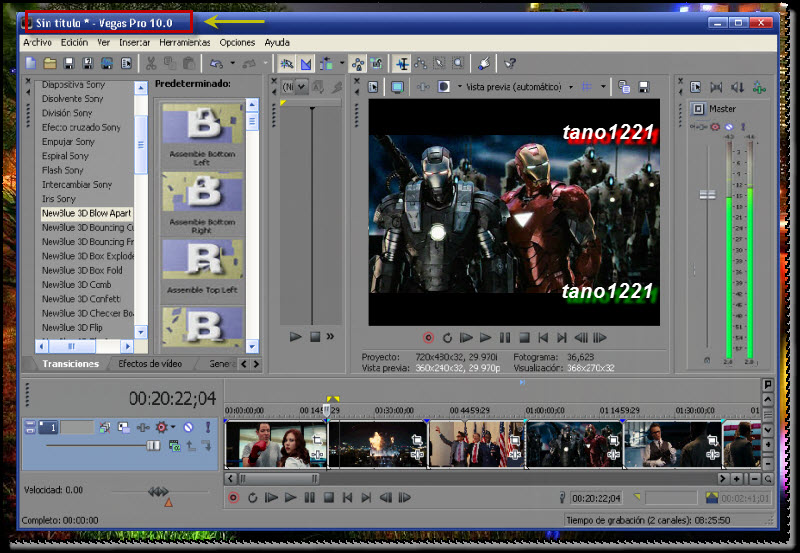The image size is (800, 553).
Task: Toggle Ignore event grouping
Action: 377,63
